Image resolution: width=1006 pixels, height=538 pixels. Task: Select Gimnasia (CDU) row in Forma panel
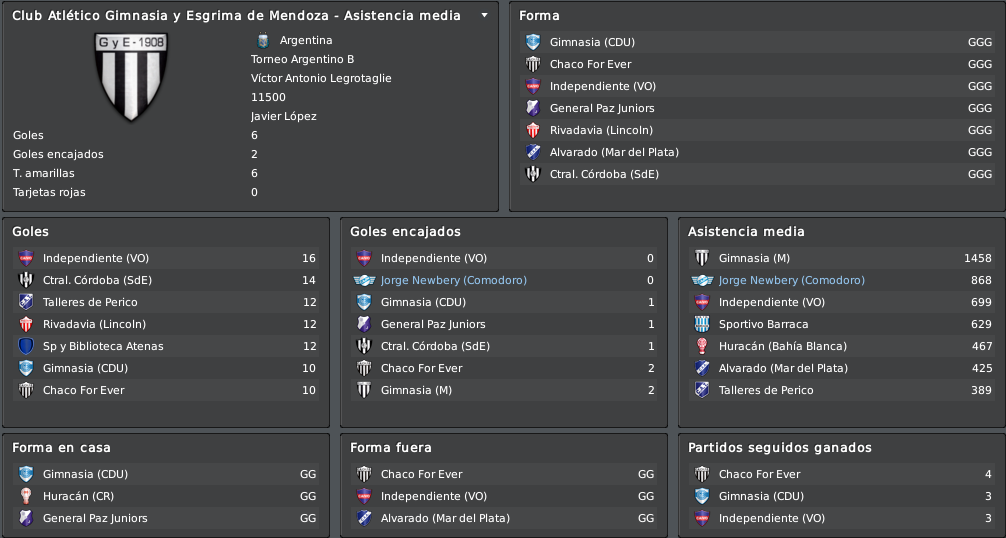[756, 42]
